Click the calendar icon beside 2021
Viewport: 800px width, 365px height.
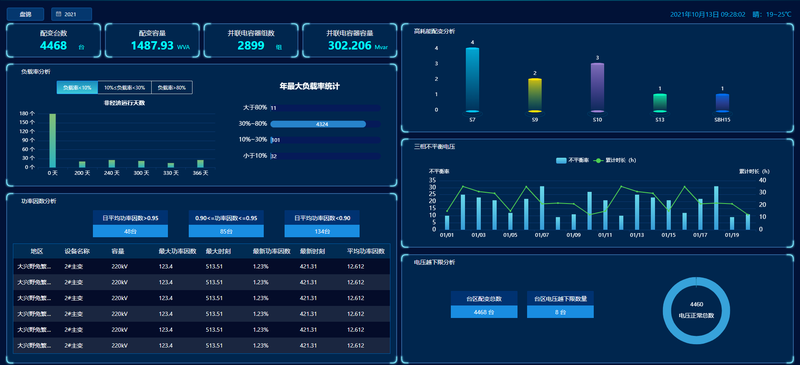[59, 14]
